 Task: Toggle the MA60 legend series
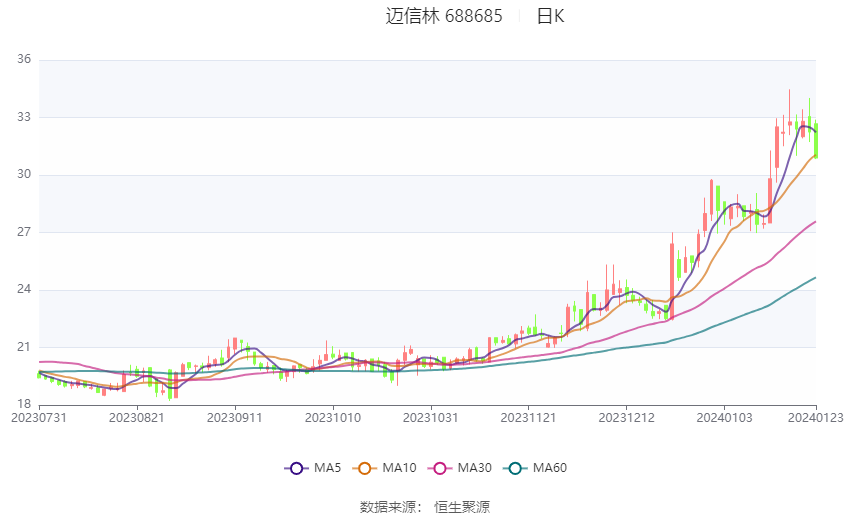535,468
